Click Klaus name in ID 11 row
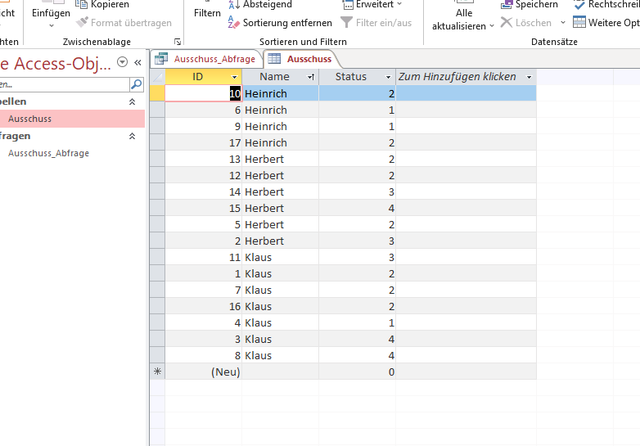Viewport: 640px width, 446px height. click(x=258, y=257)
